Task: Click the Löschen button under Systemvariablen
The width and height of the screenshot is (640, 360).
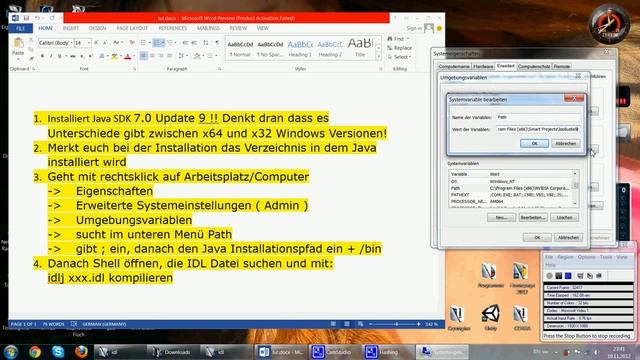Action: click(x=564, y=218)
